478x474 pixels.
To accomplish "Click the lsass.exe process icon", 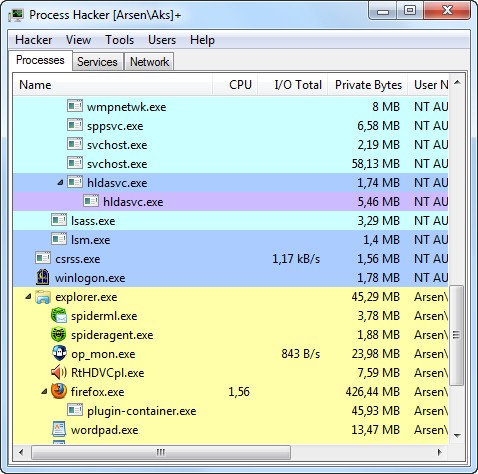I will (59, 220).
